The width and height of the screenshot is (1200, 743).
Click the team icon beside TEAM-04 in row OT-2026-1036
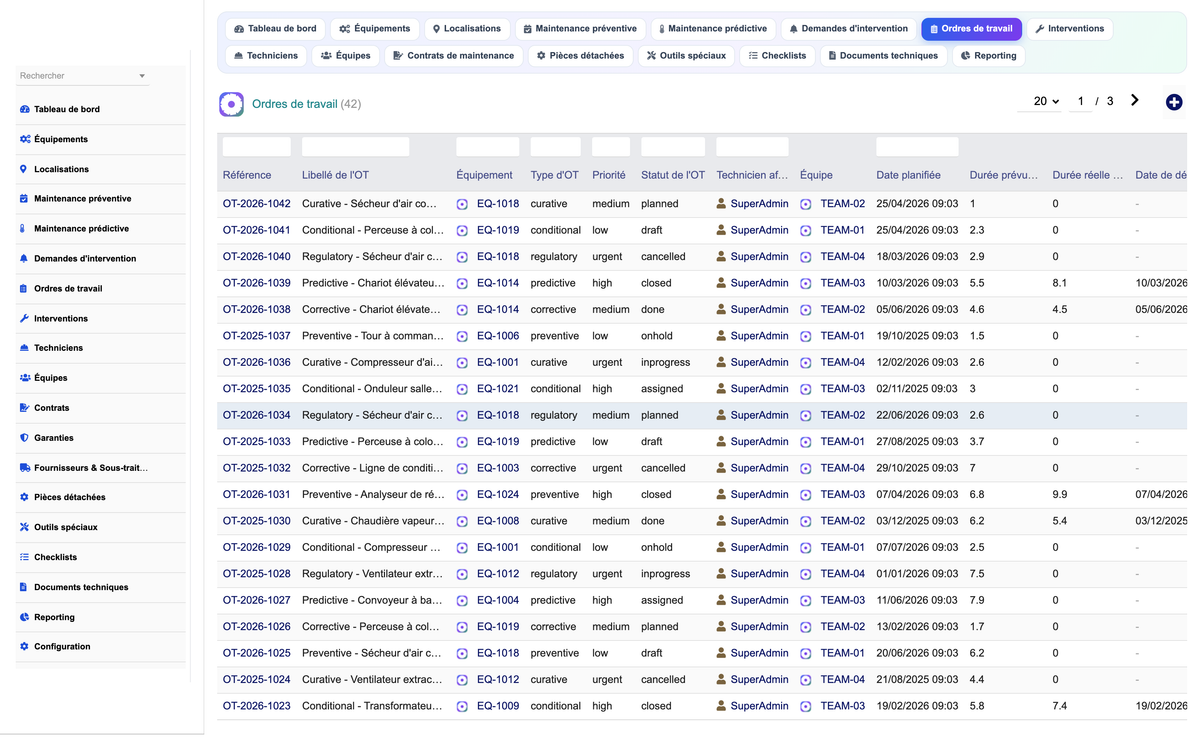[806, 363]
